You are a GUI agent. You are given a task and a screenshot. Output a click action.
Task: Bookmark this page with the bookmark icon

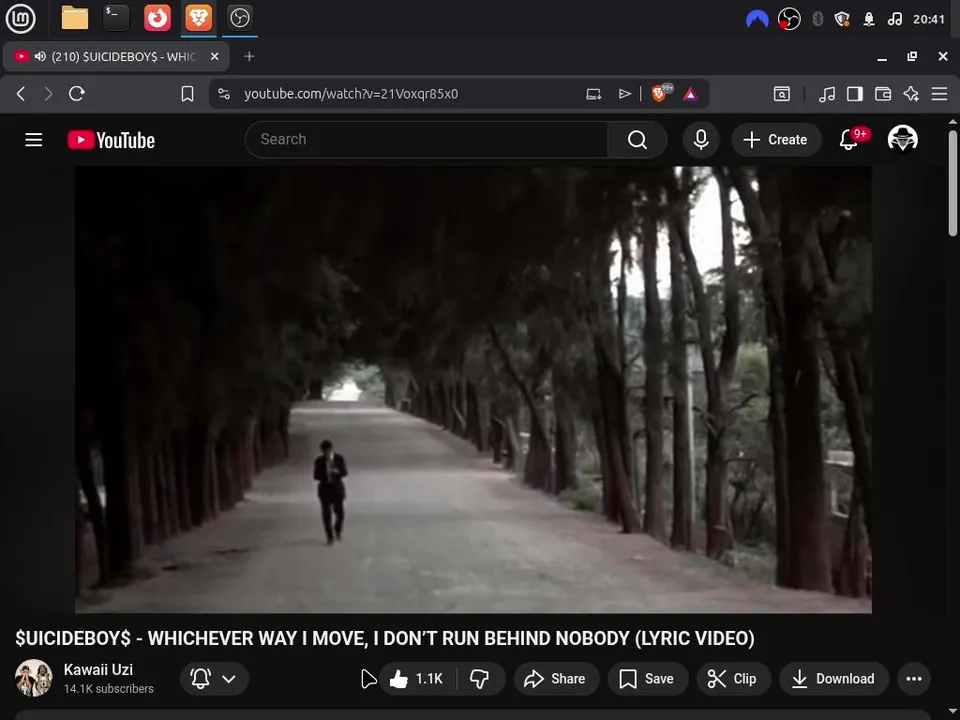[x=187, y=94]
